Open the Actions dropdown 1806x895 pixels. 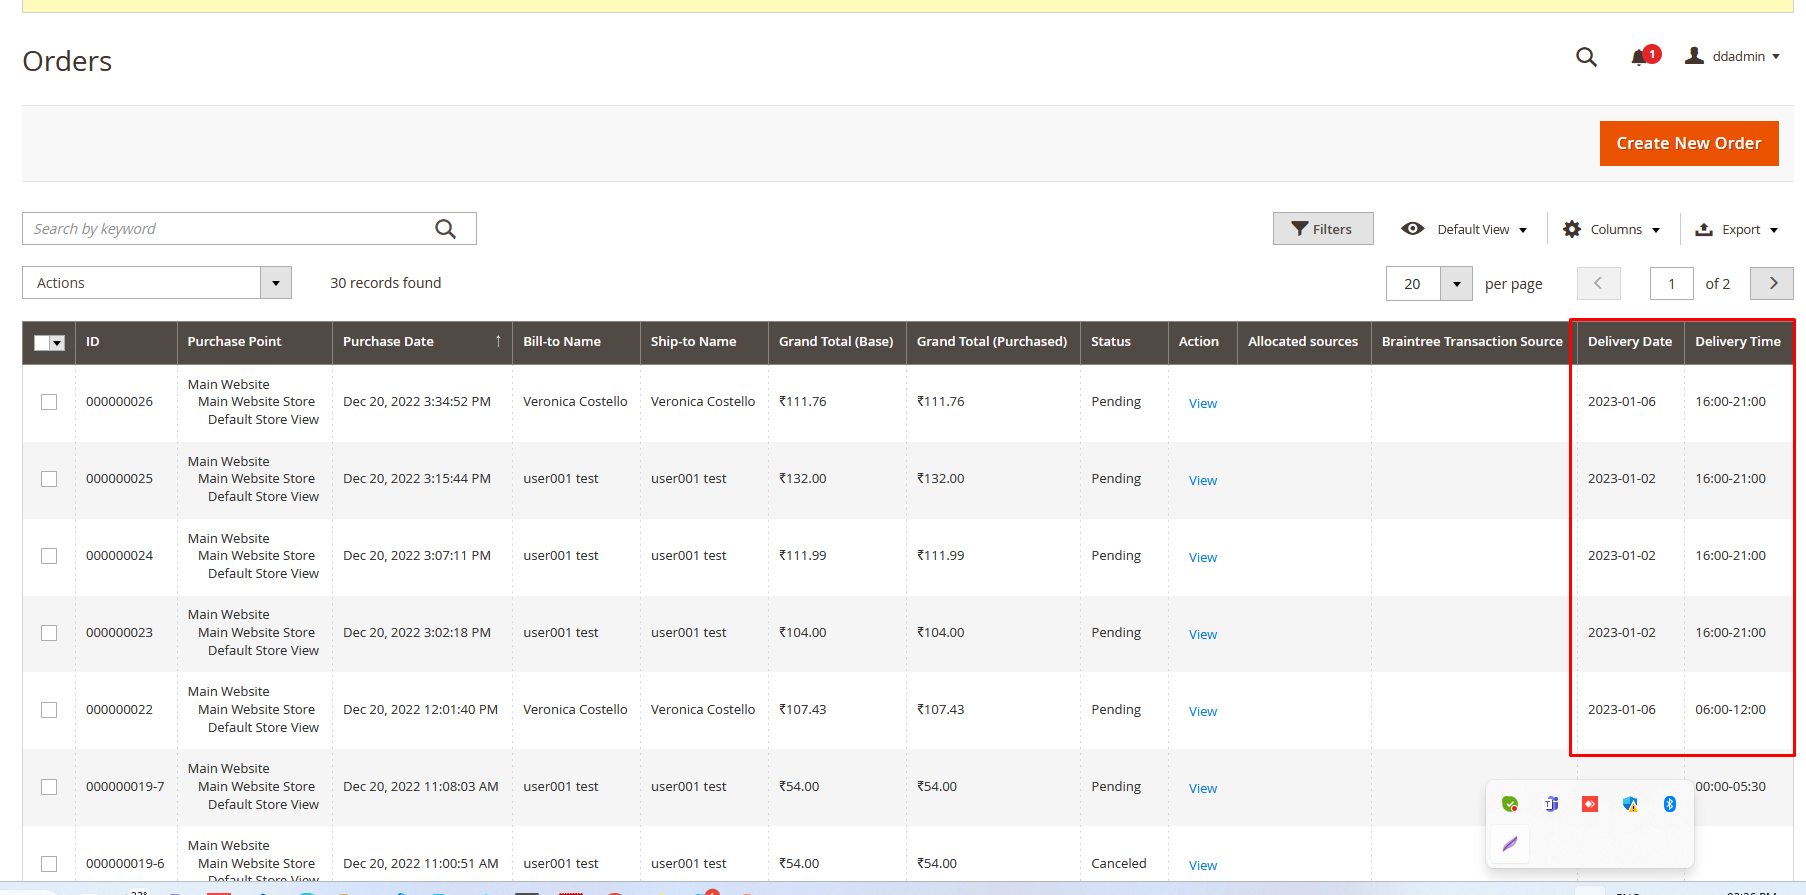point(157,283)
